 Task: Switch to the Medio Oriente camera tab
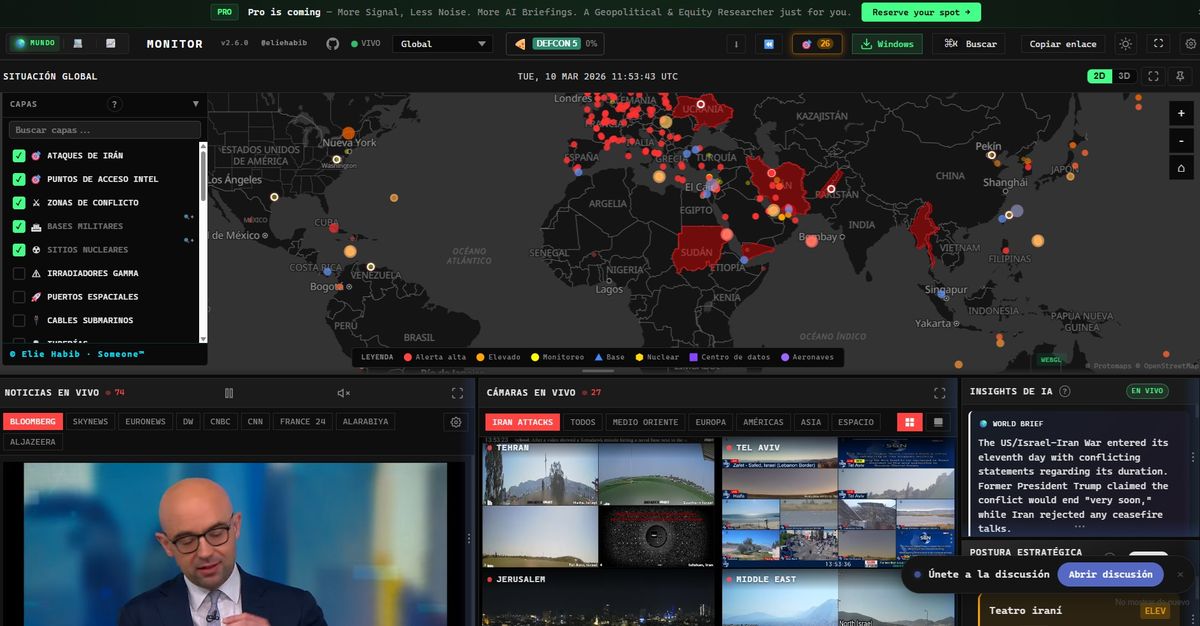[645, 422]
